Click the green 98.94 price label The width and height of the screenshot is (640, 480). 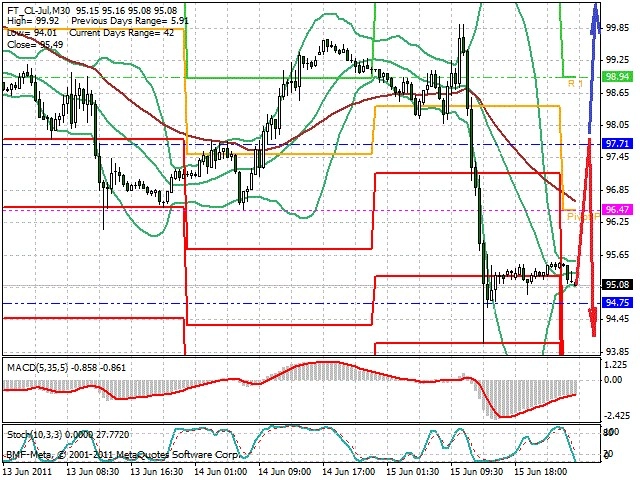[x=617, y=77]
